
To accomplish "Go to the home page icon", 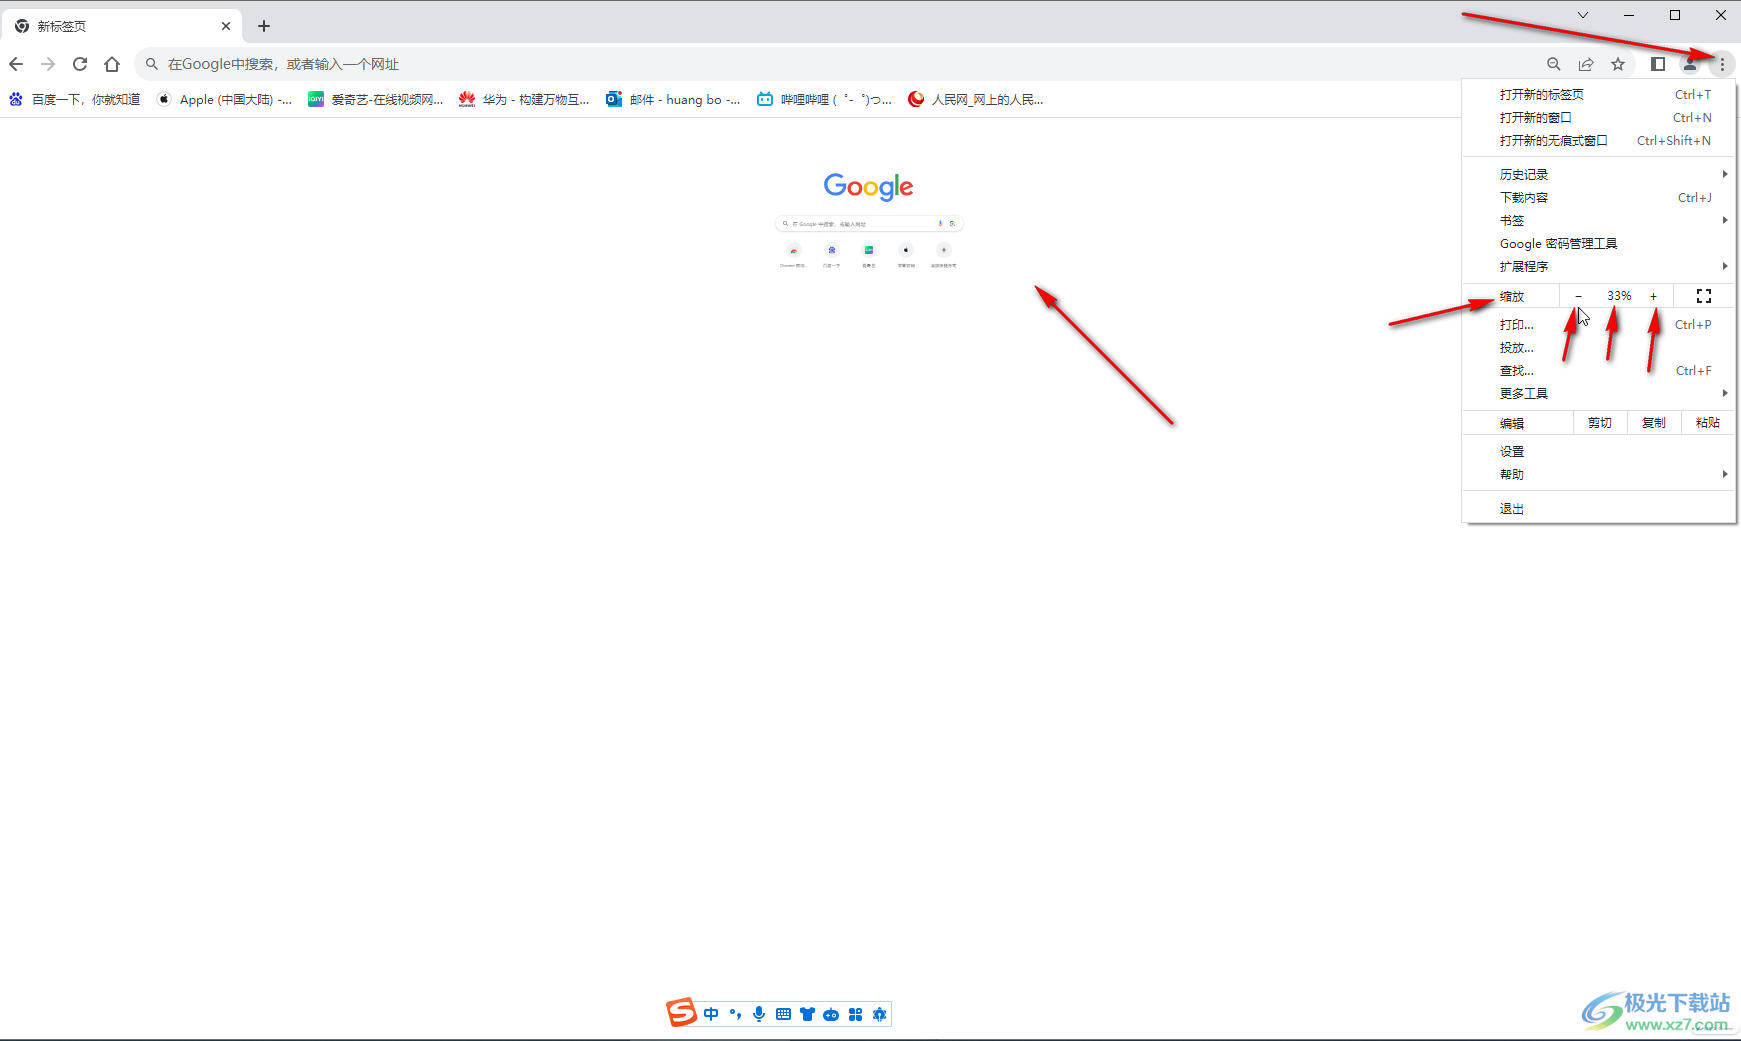I will [x=112, y=64].
